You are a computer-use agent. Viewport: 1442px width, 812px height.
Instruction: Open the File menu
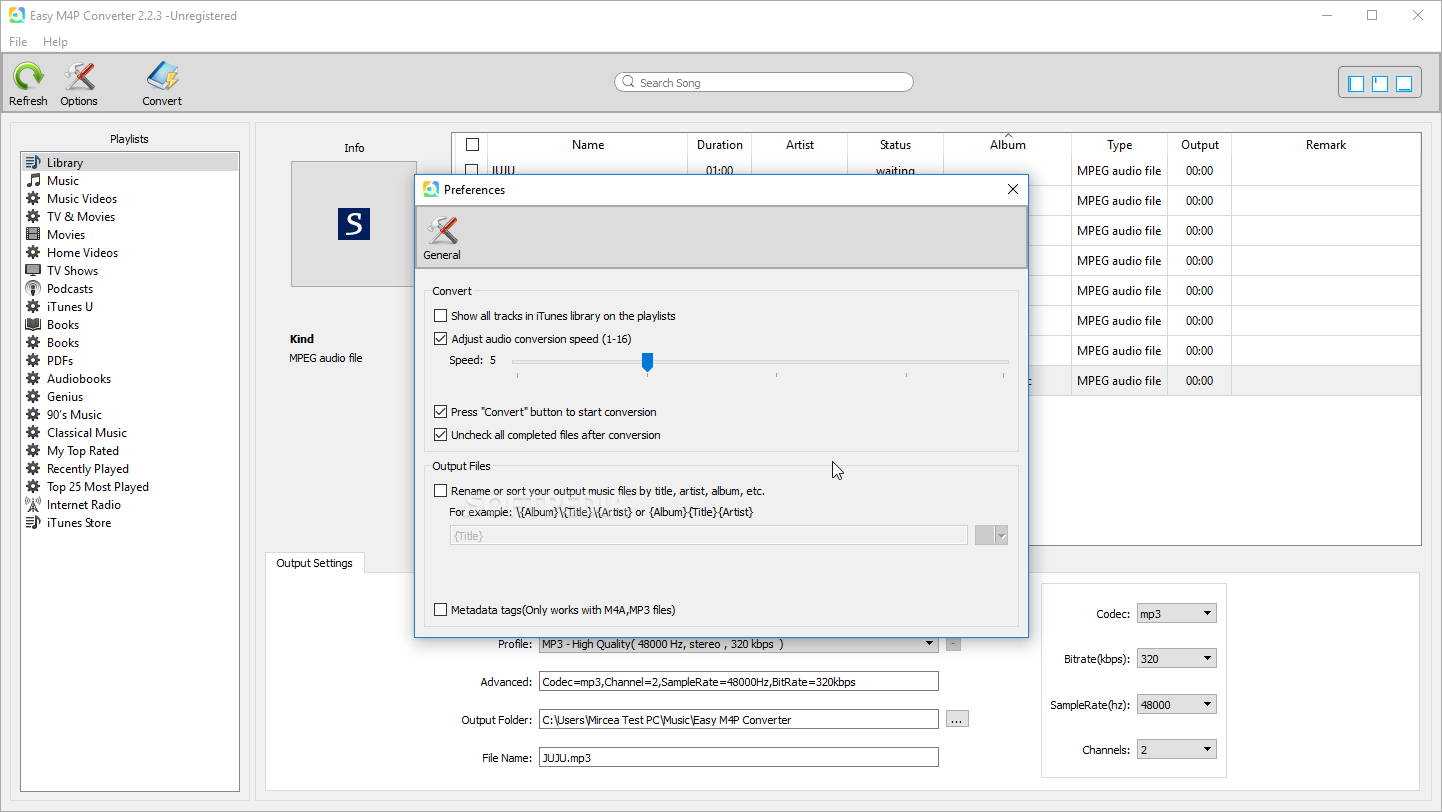(x=19, y=42)
